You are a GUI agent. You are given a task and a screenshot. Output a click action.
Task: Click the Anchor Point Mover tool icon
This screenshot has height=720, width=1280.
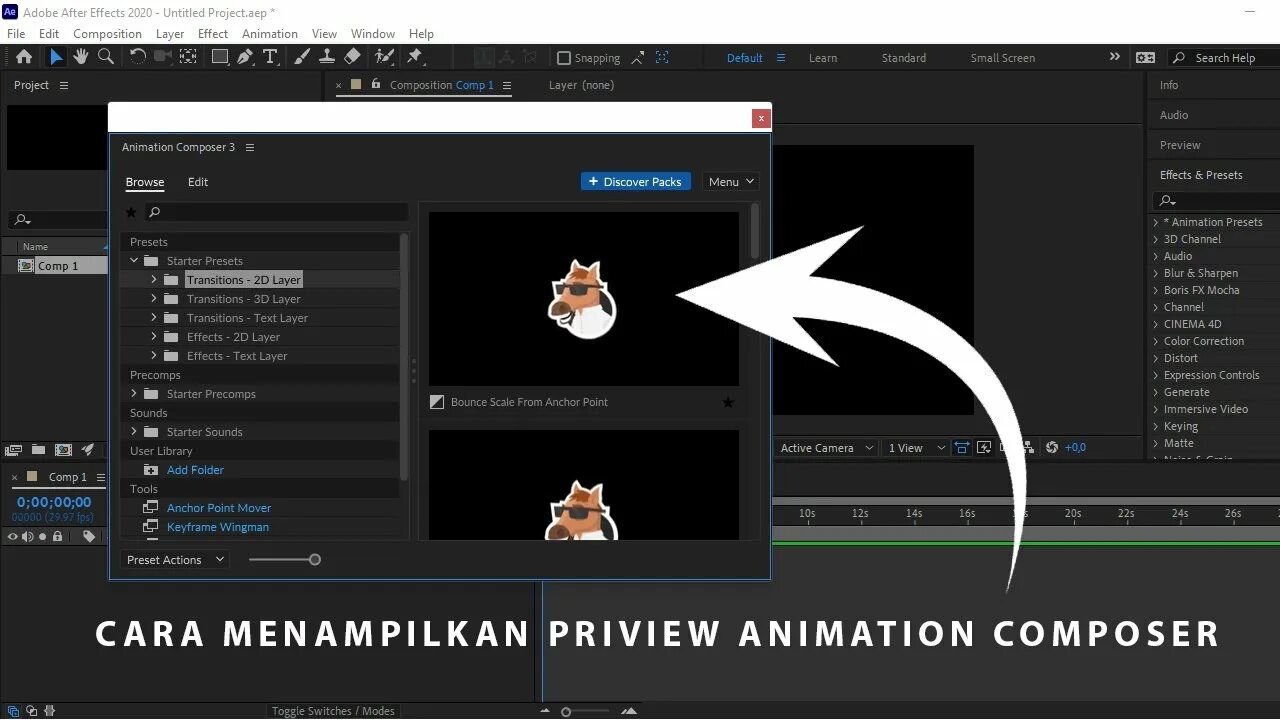pos(151,508)
